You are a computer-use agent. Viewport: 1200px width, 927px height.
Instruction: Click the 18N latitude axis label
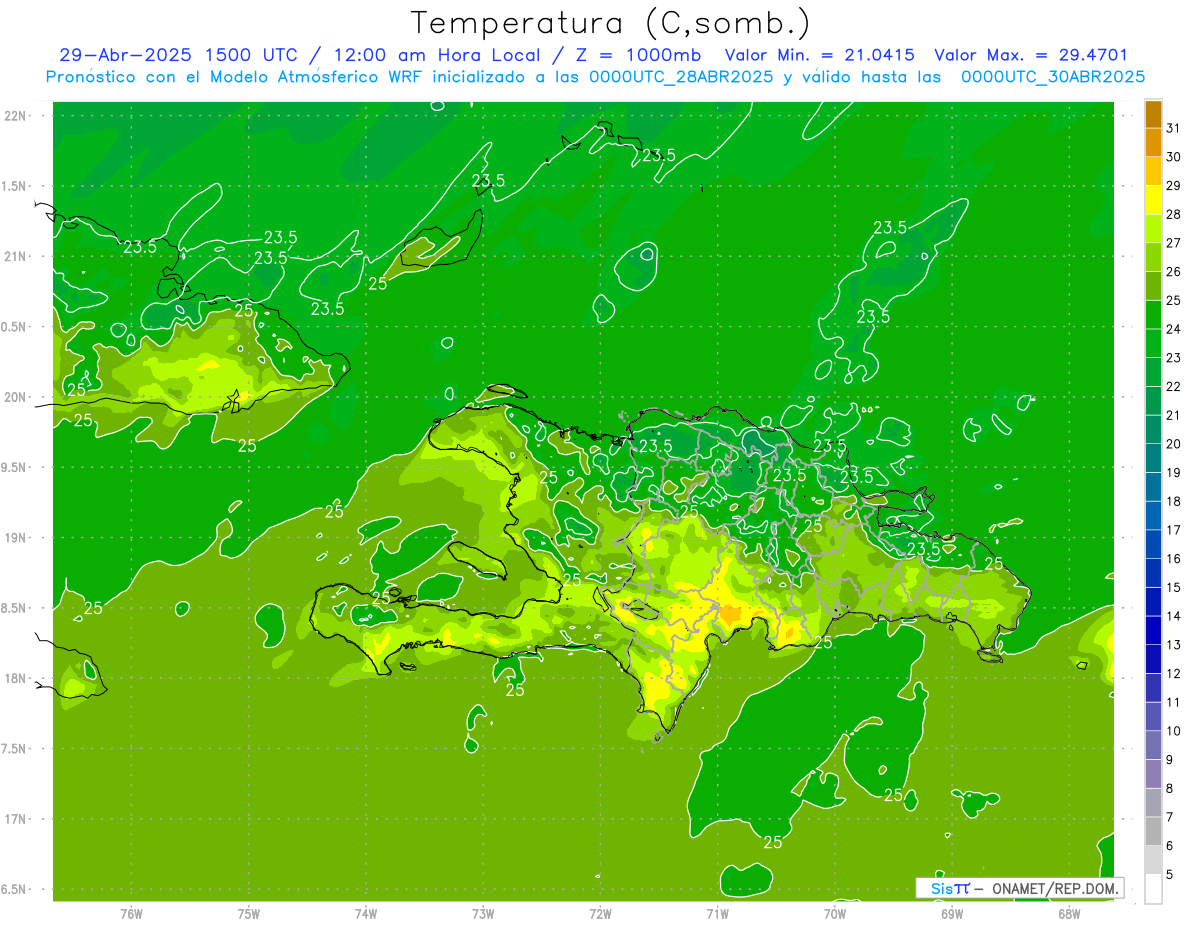point(17,678)
